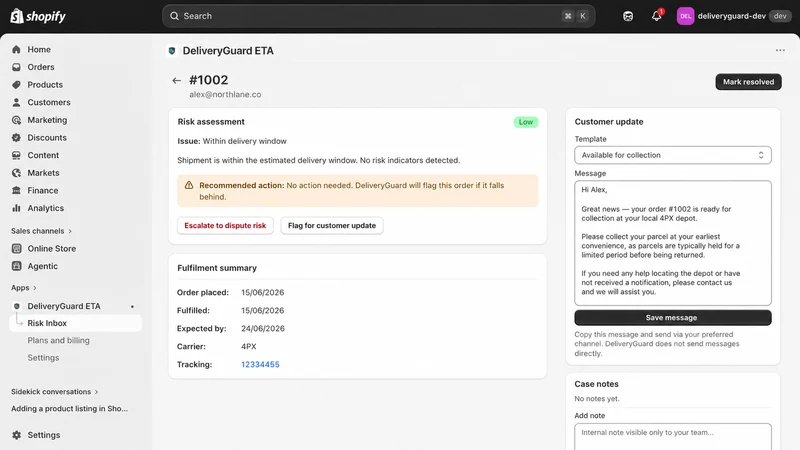800x450 pixels.
Task: Click Mark resolved button
Action: (748, 82)
